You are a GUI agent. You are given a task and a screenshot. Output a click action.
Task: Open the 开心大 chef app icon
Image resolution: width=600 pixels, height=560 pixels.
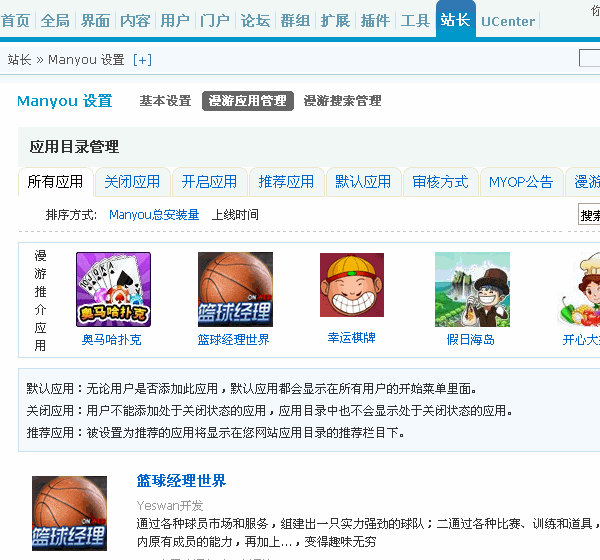(x=579, y=289)
